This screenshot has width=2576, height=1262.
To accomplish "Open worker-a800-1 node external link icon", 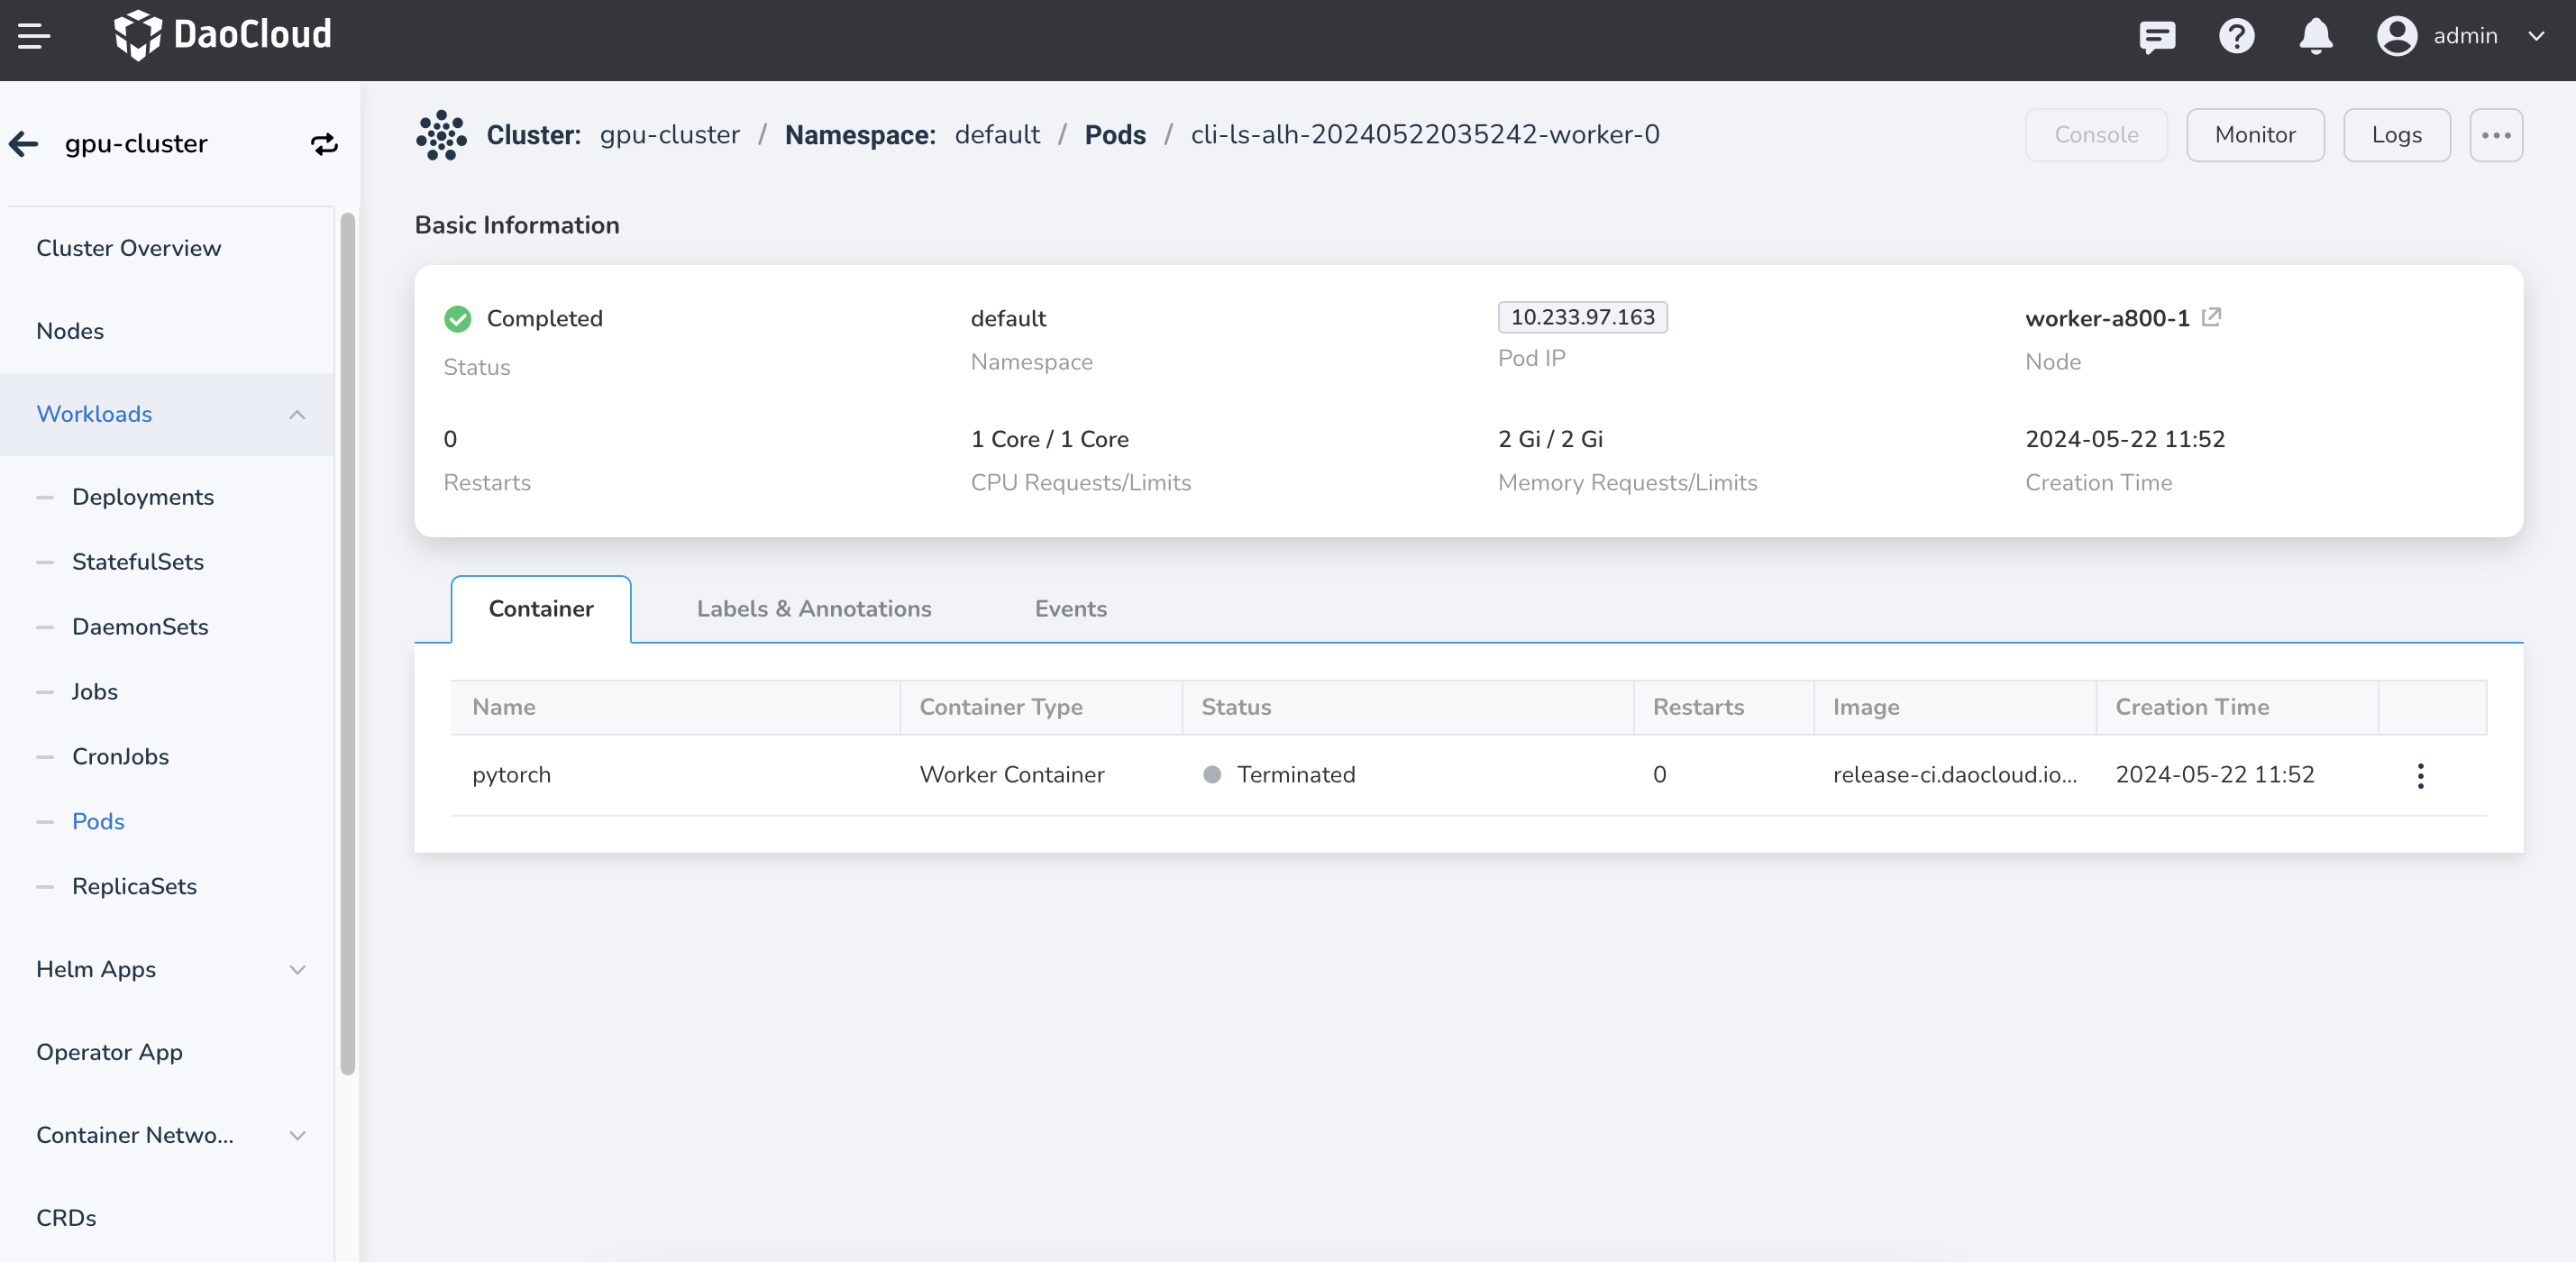I will tap(2212, 317).
